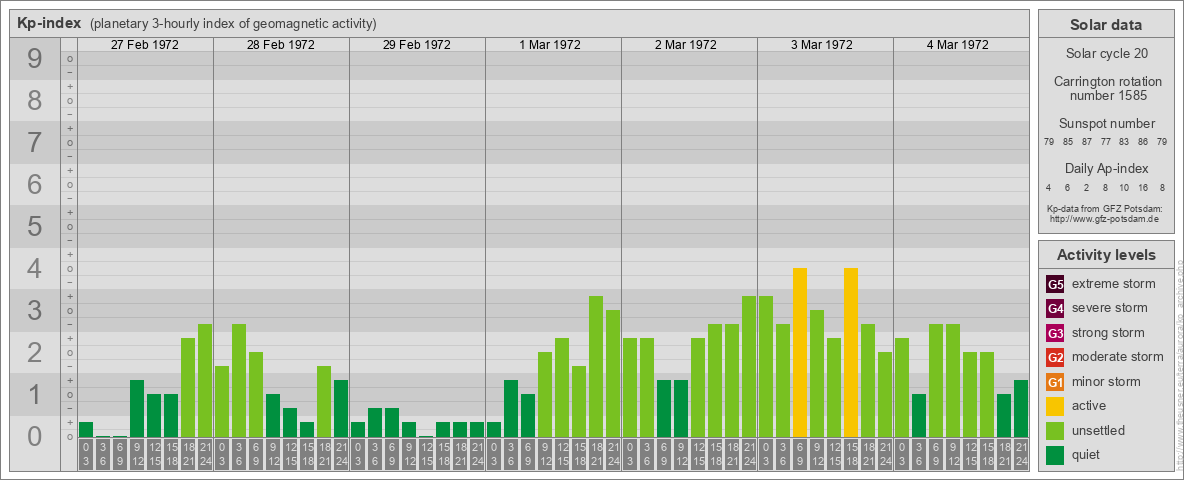Click the sunspot number value 83
The image size is (1184, 480).
[1124, 142]
